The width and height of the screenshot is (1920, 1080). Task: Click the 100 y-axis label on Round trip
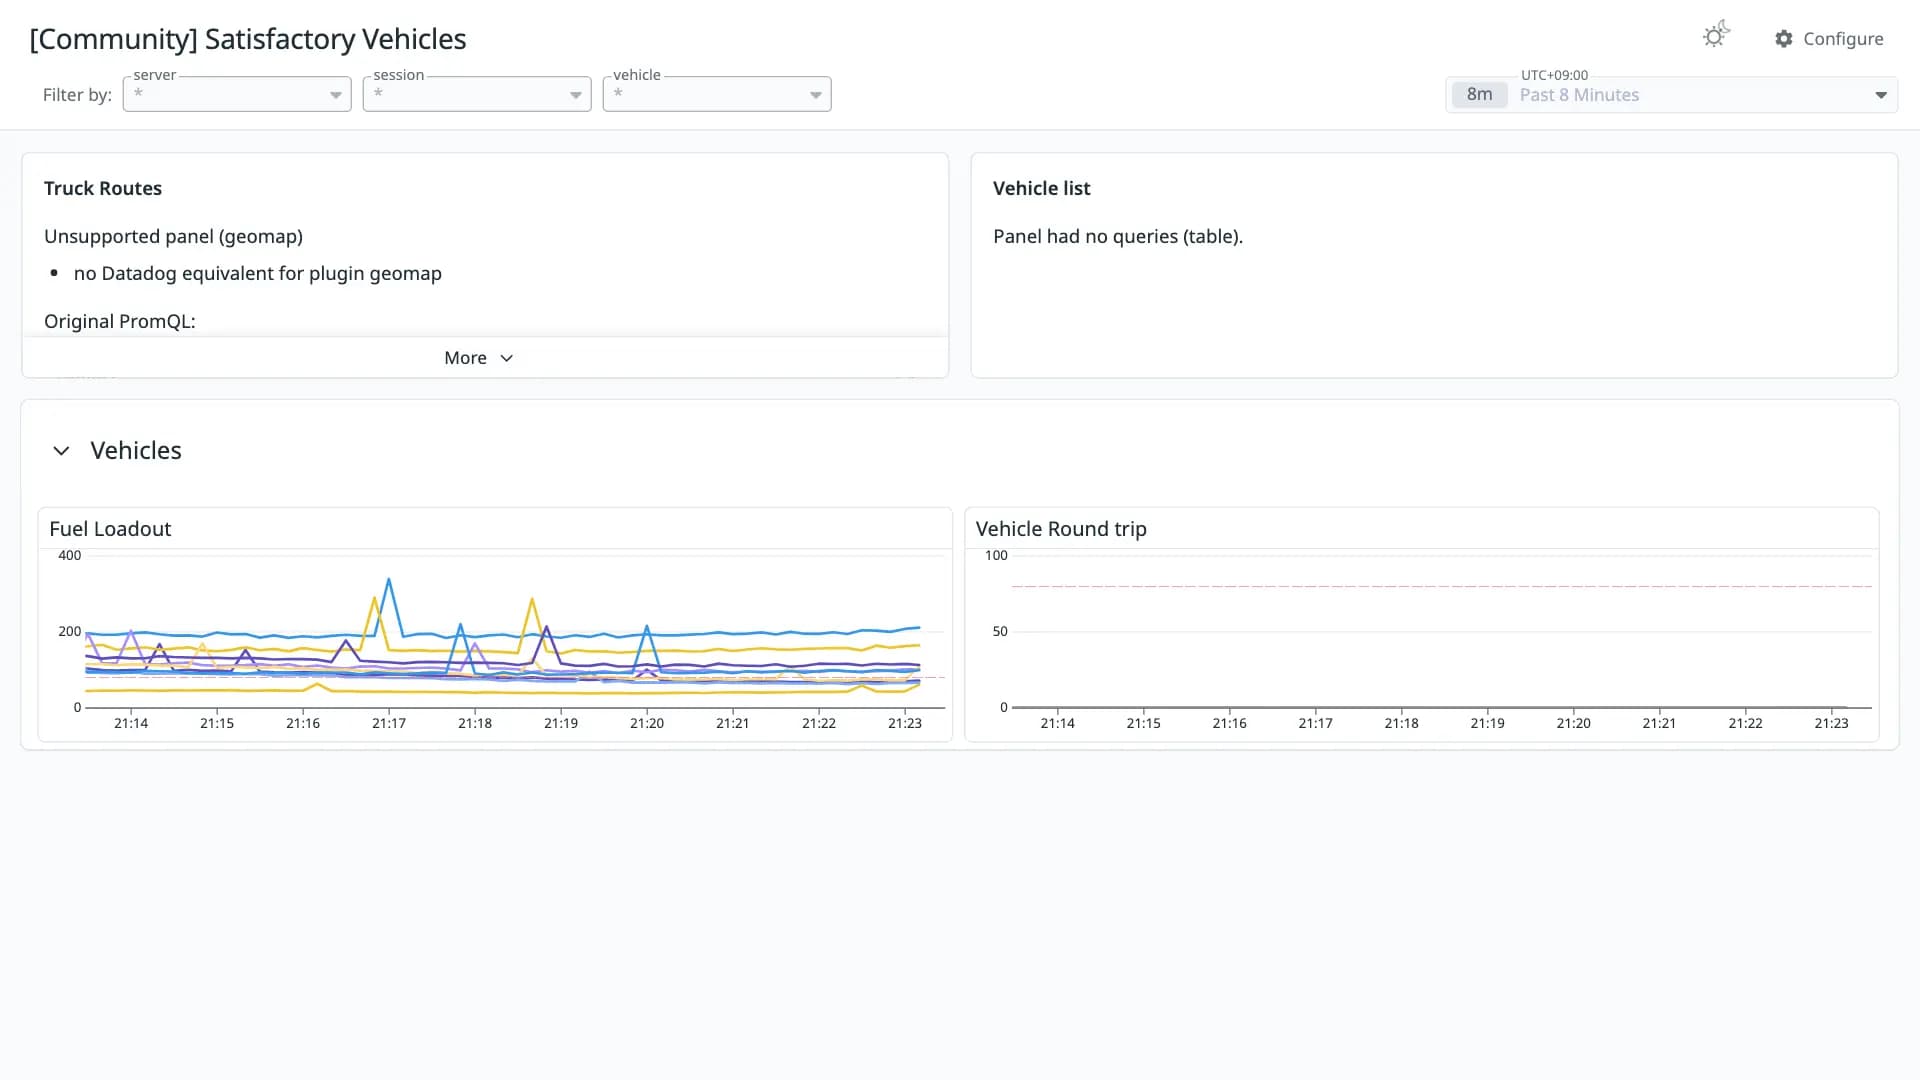tap(996, 556)
